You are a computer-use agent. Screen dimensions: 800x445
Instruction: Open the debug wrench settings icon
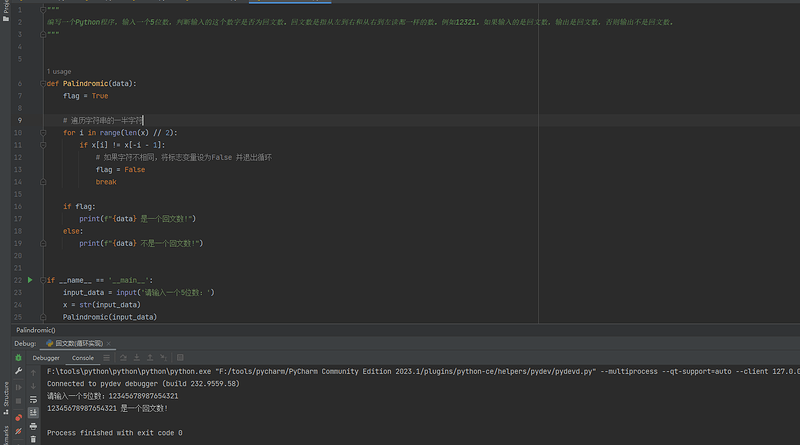pyautogui.click(x=18, y=371)
